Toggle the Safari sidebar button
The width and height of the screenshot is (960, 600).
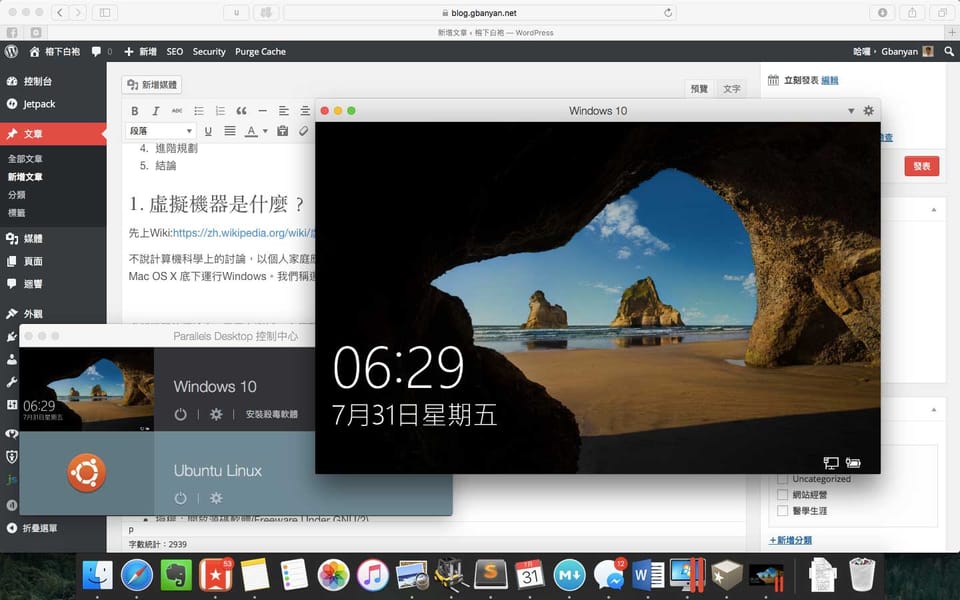pos(105,12)
